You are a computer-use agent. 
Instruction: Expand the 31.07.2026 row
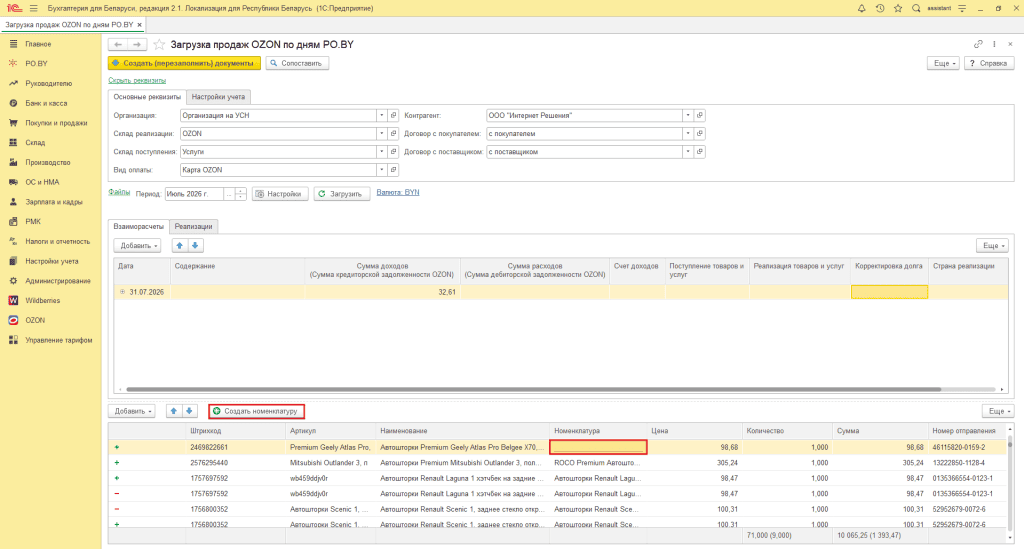[122, 292]
